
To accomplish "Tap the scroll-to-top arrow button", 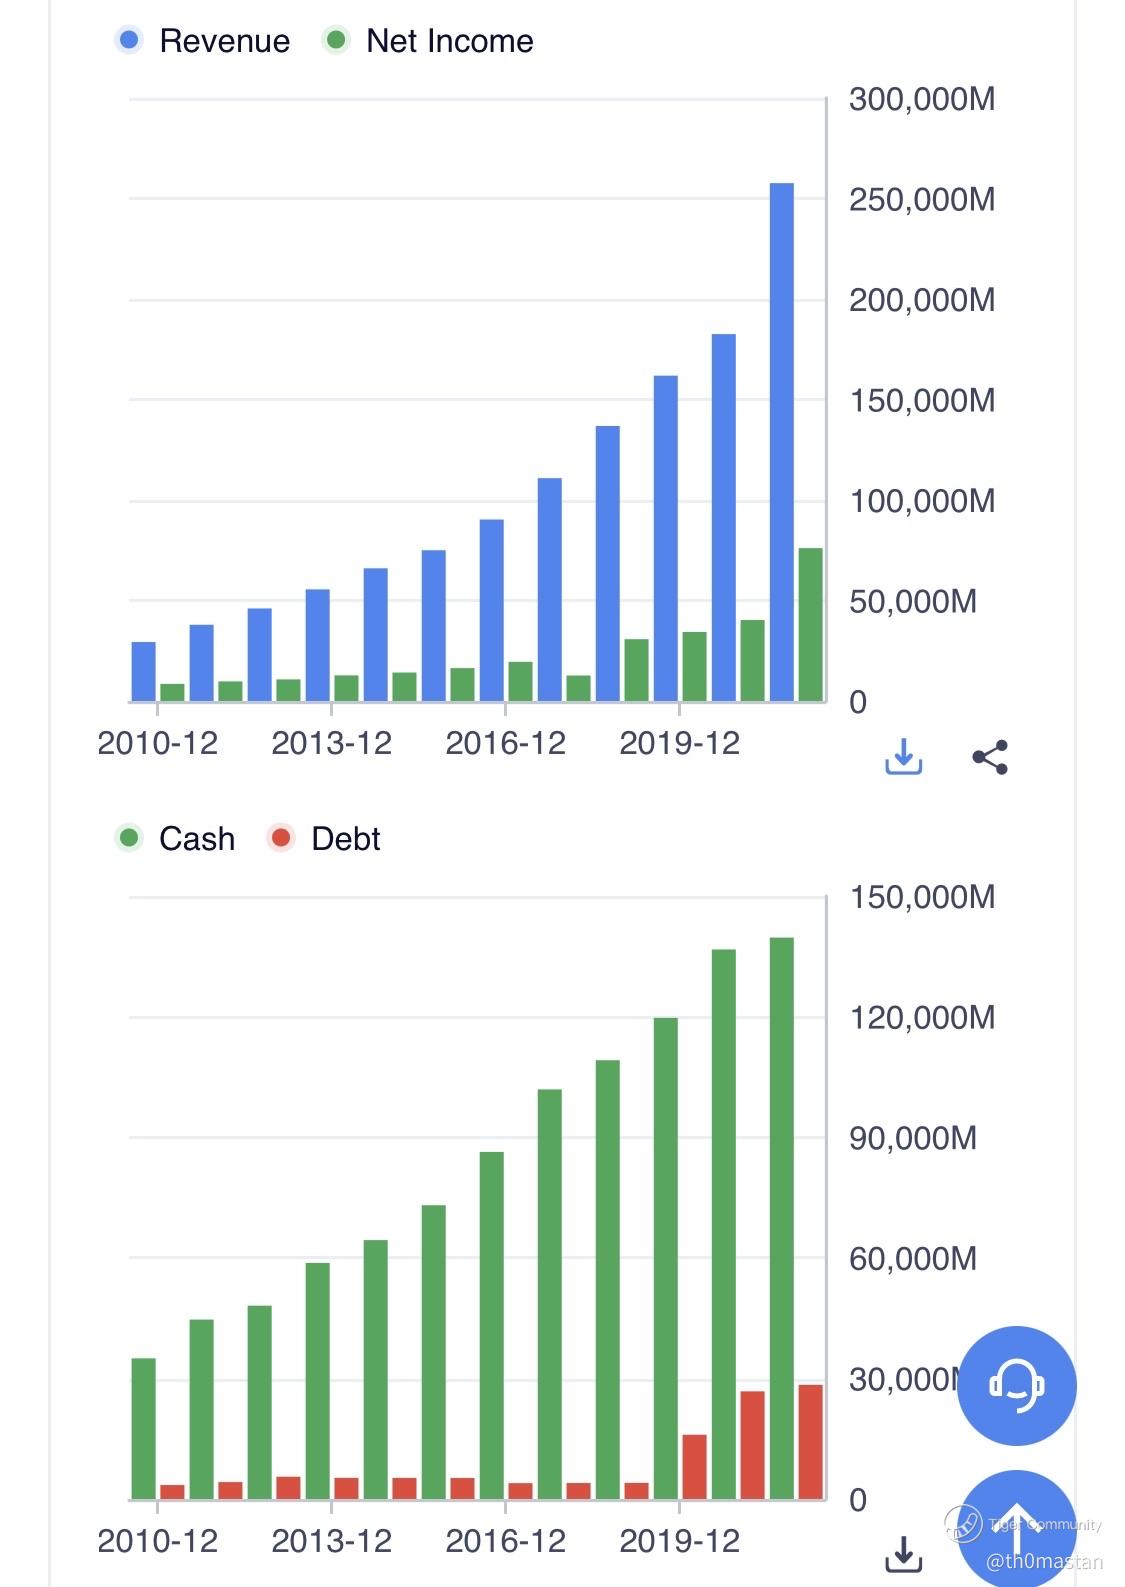I will pyautogui.click(x=1016, y=1525).
